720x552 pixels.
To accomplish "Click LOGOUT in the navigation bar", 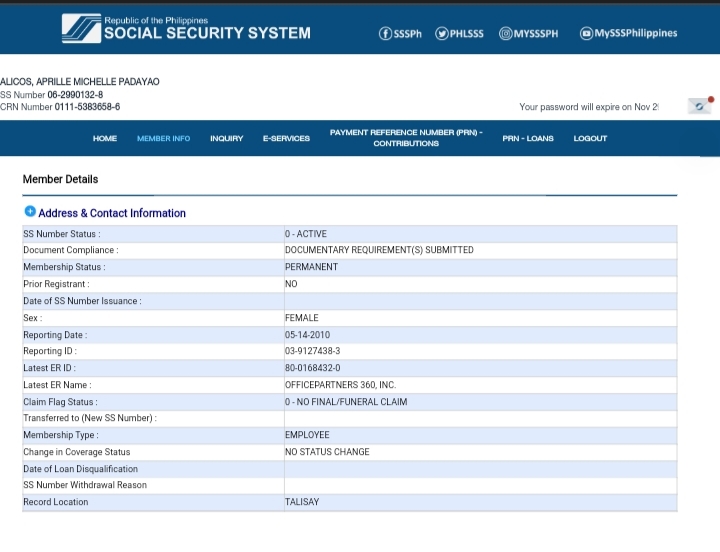I will tap(590, 138).
